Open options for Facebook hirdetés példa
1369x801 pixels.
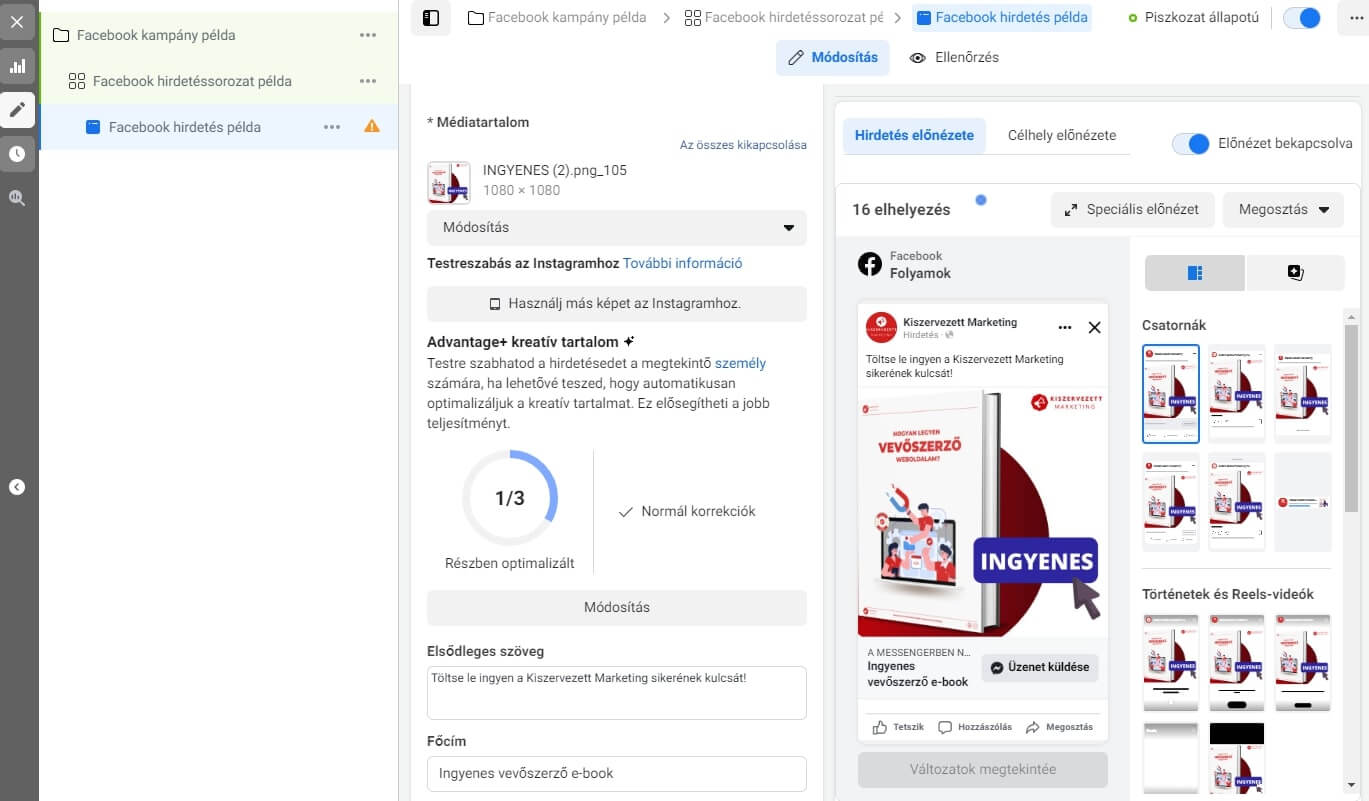tap(332, 127)
